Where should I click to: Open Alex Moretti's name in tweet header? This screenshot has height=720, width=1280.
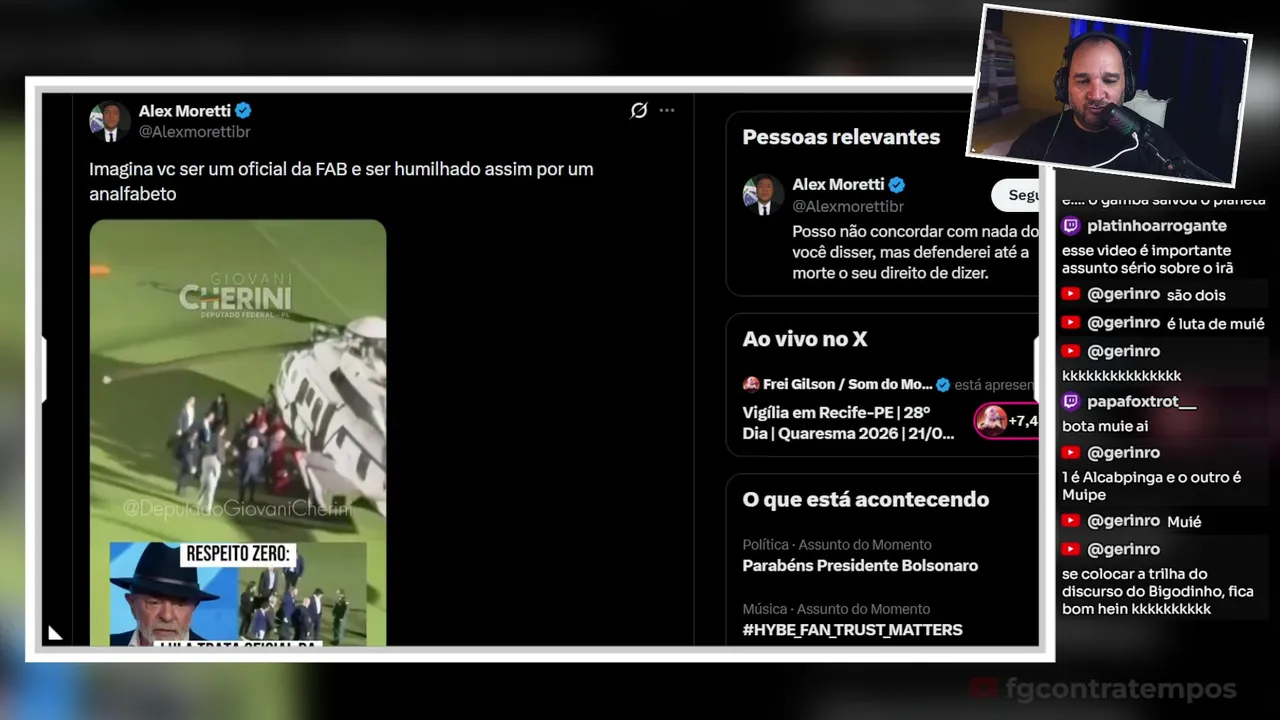tap(184, 111)
